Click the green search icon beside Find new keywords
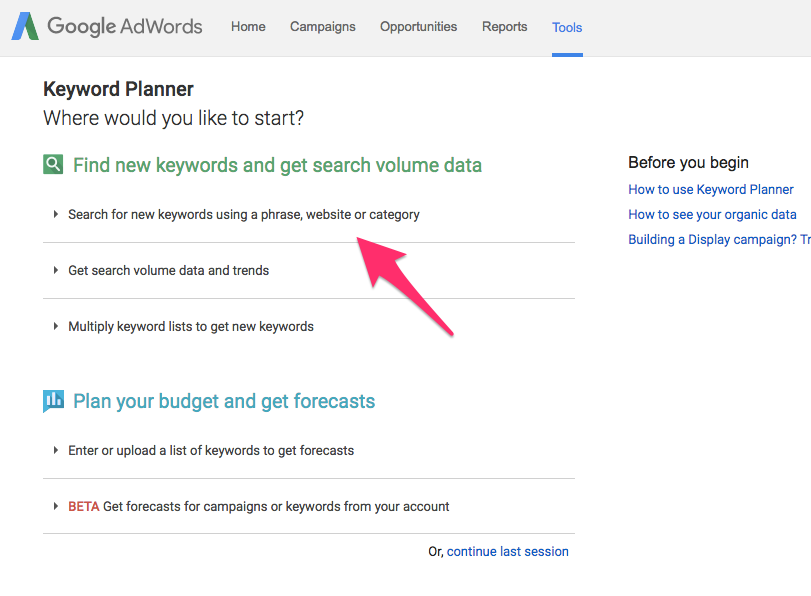Image resolution: width=811 pixels, height=596 pixels. 52,163
